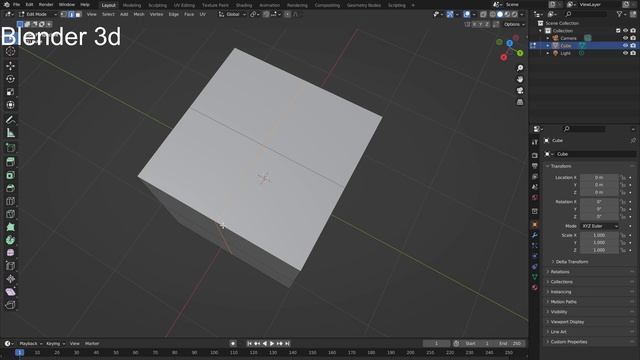
Task: Toggle visibility eye of Light in outliner
Action: [625, 53]
